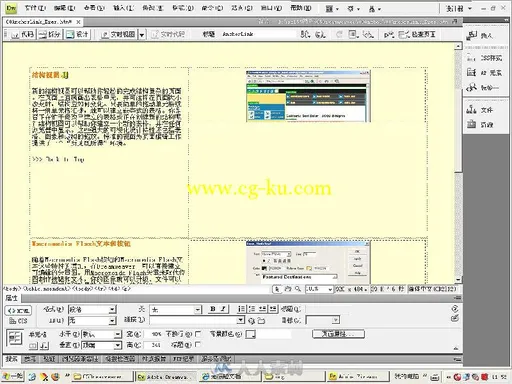Screen dimensions: 512x384
Task: Open the Layout dropdown icon in menu bar
Action: coord(332,9)
